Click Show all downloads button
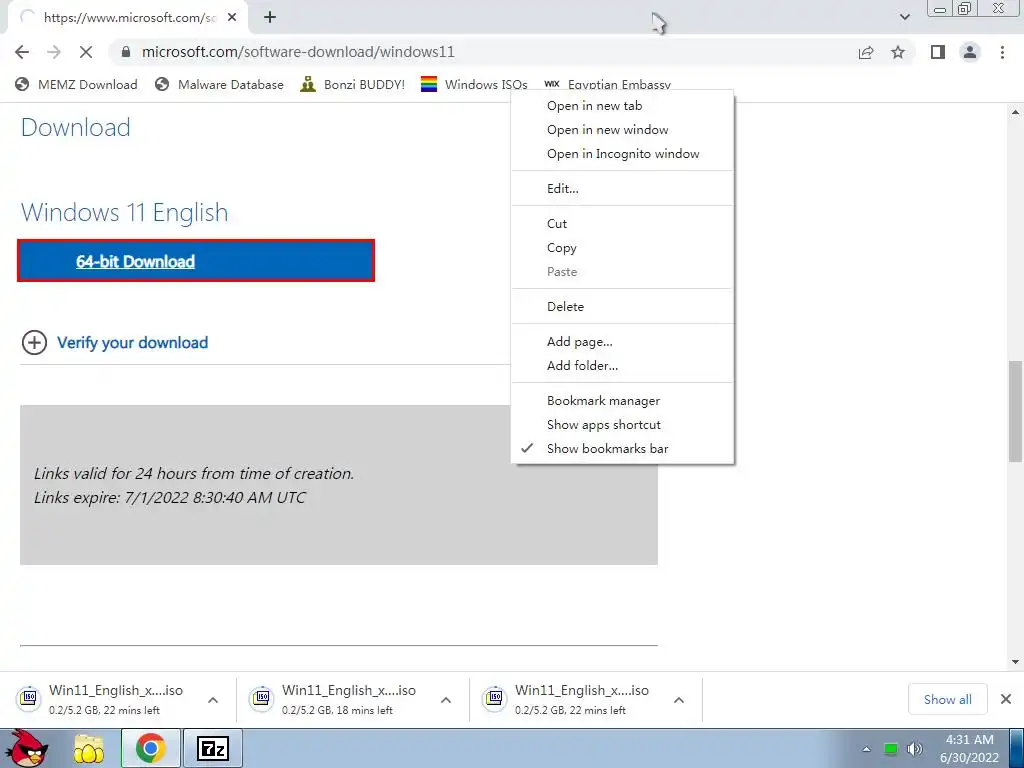 coord(948,699)
